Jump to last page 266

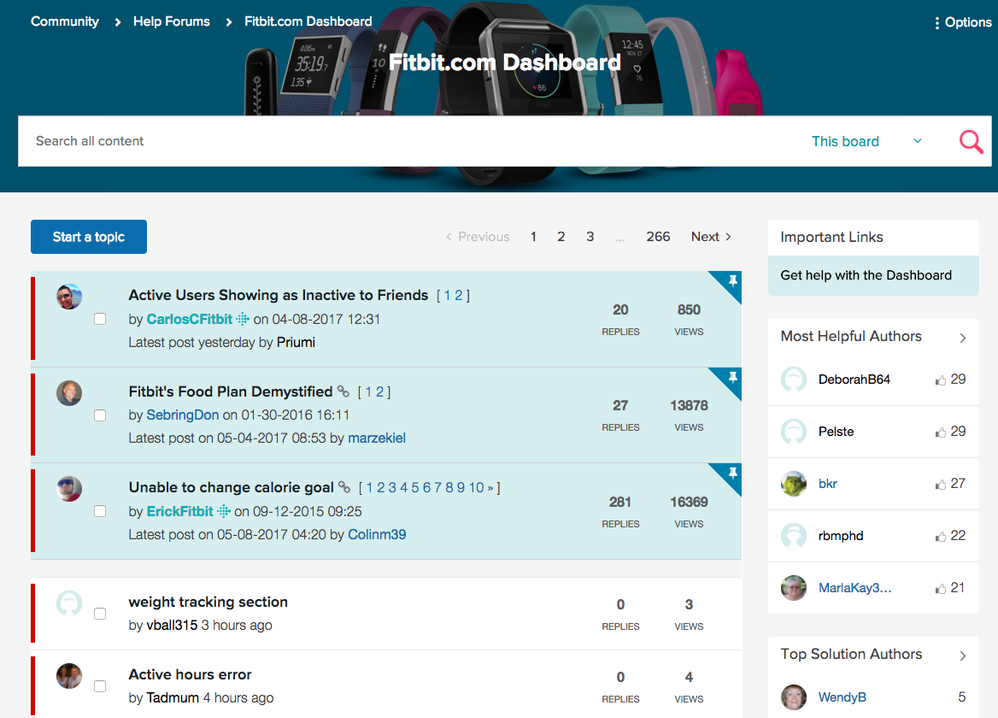[x=658, y=237]
